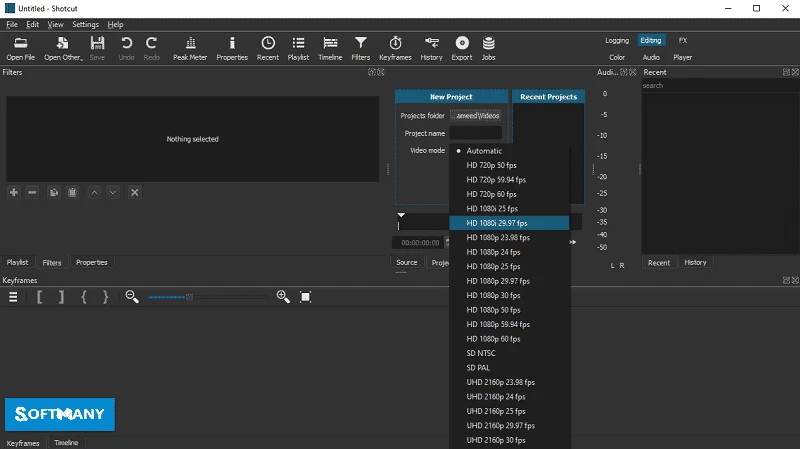Open the keyframes hamburger menu
This screenshot has width=800, height=449.
point(14,297)
